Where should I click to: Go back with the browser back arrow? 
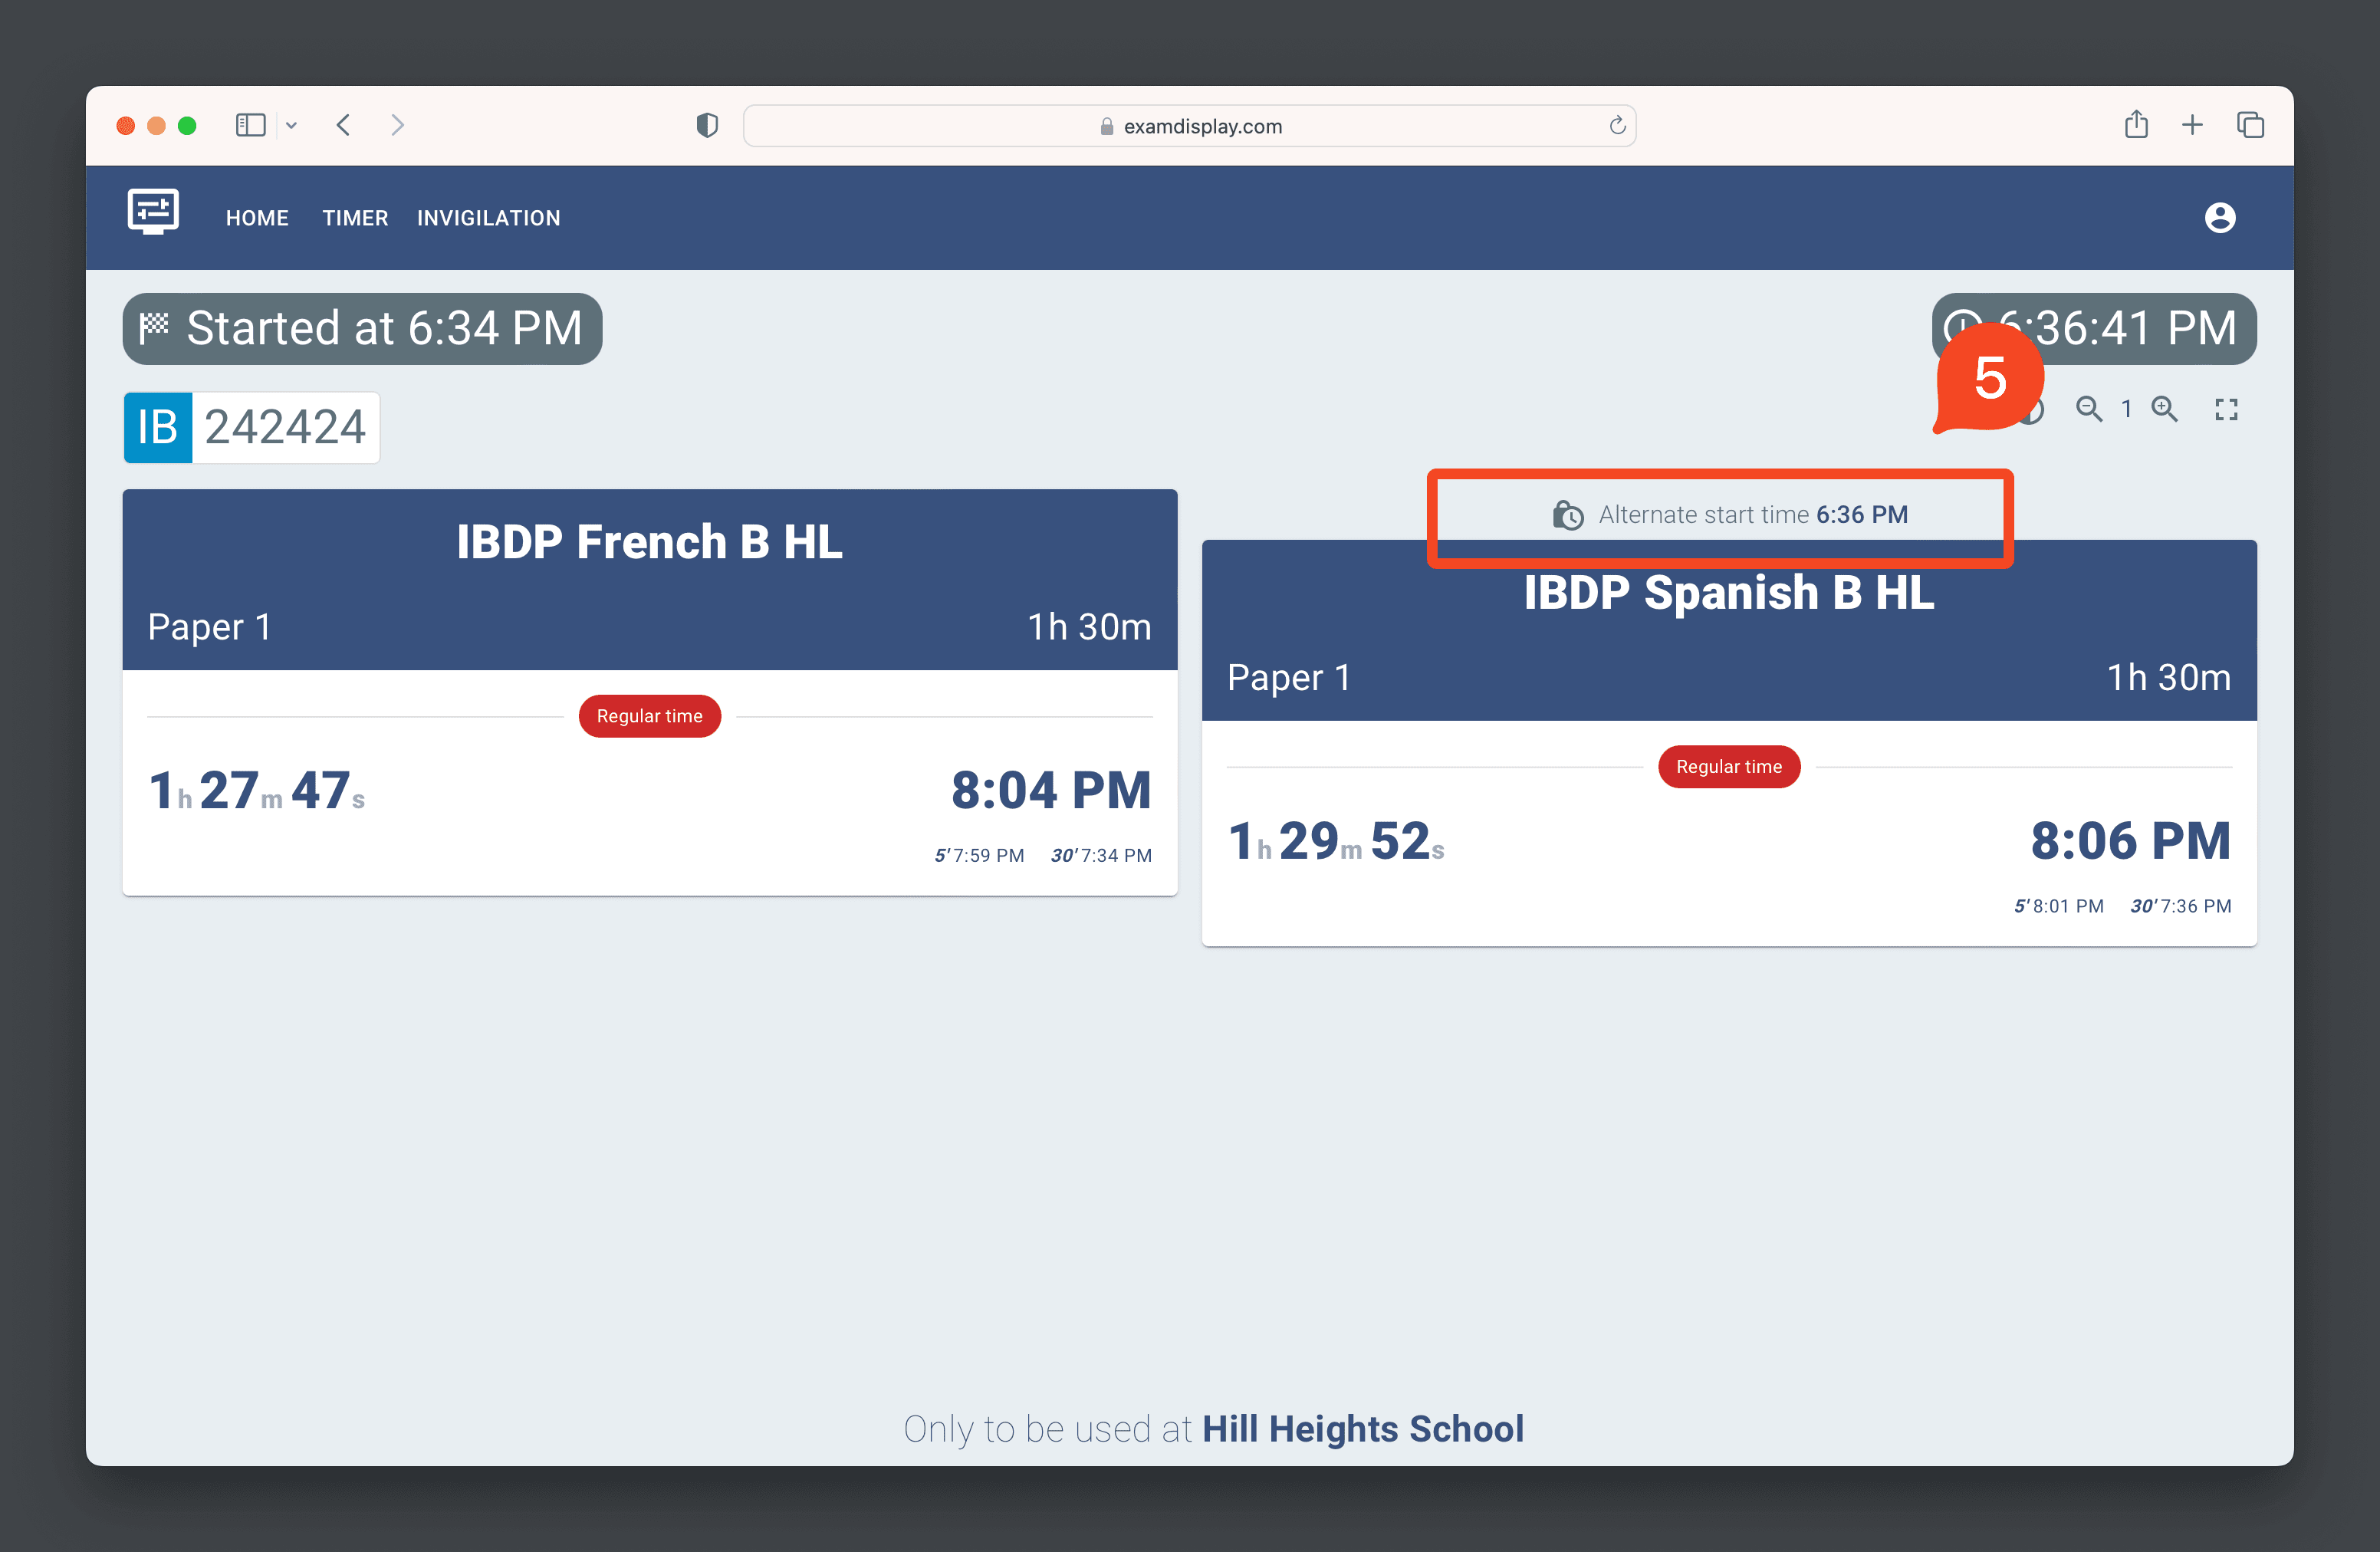(x=343, y=125)
